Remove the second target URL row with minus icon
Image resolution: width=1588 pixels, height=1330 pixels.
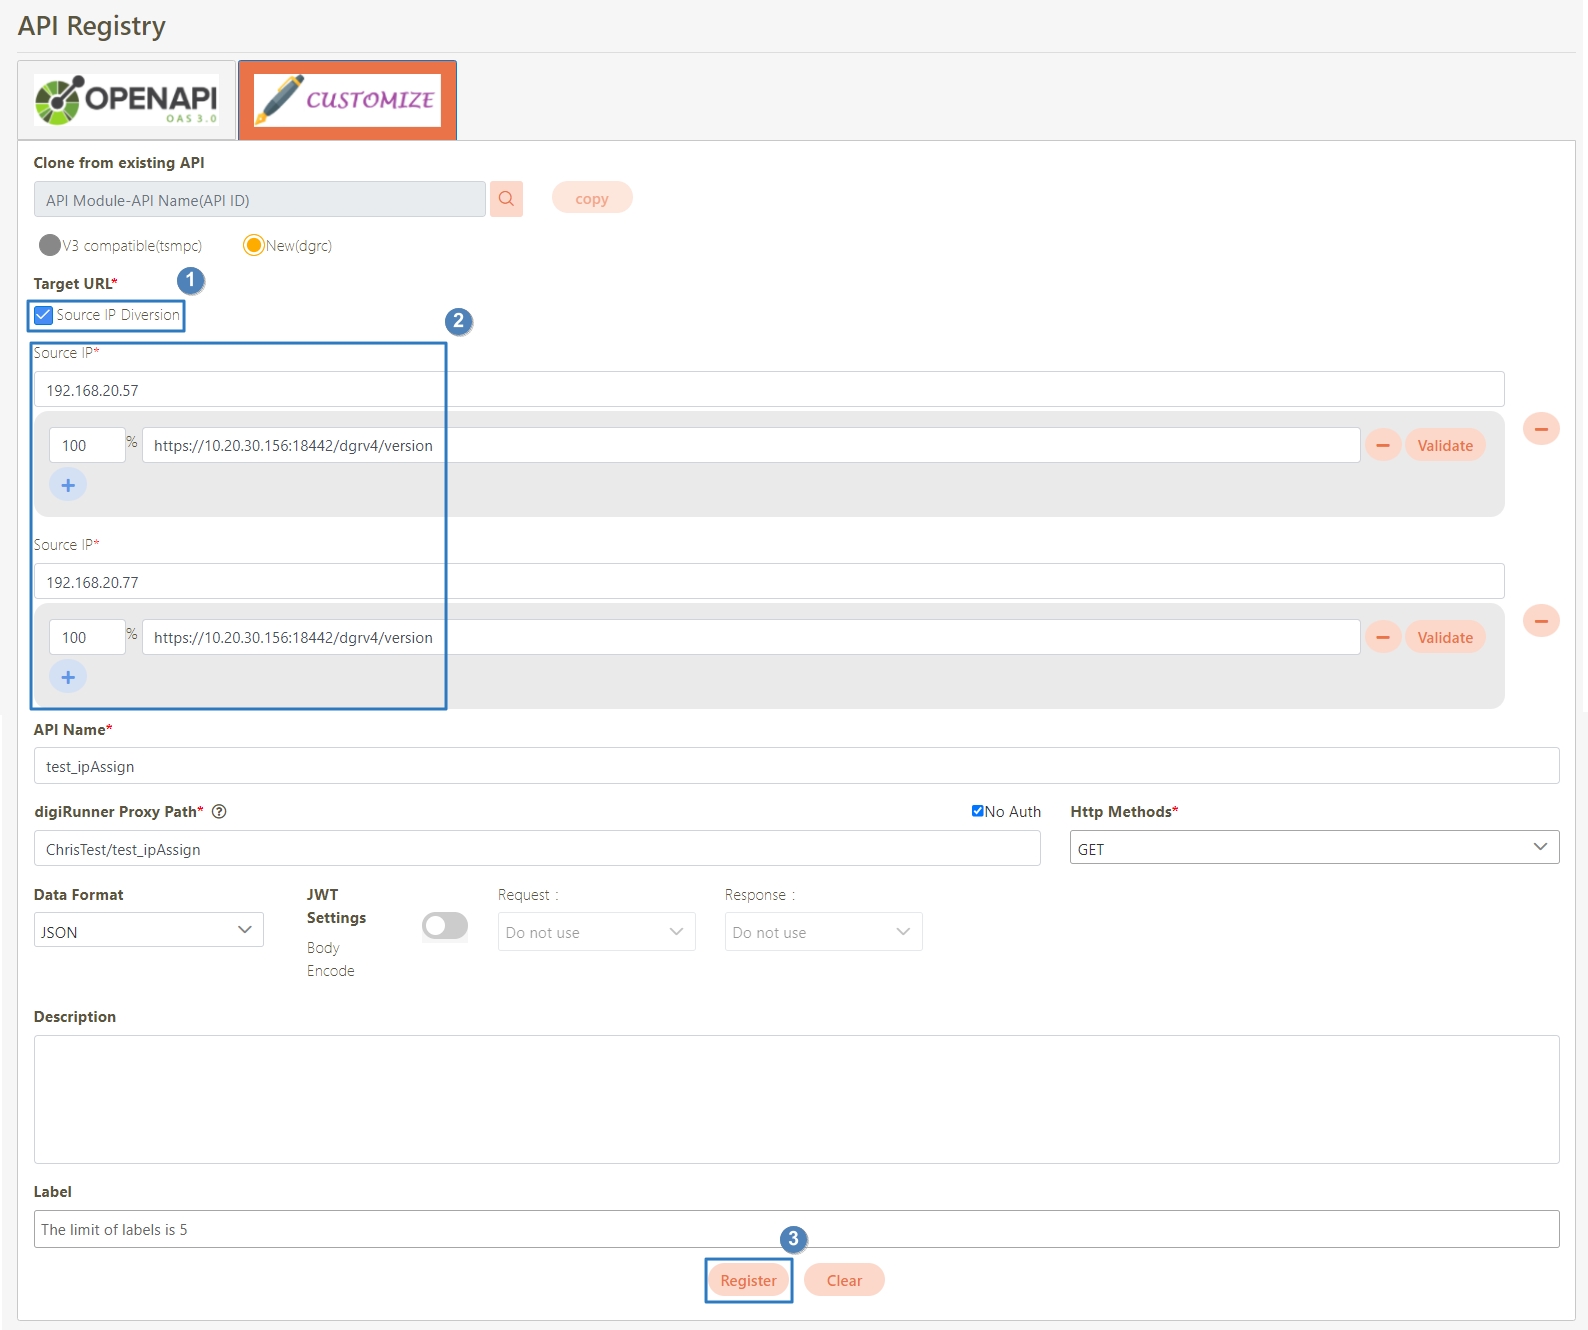(1382, 637)
